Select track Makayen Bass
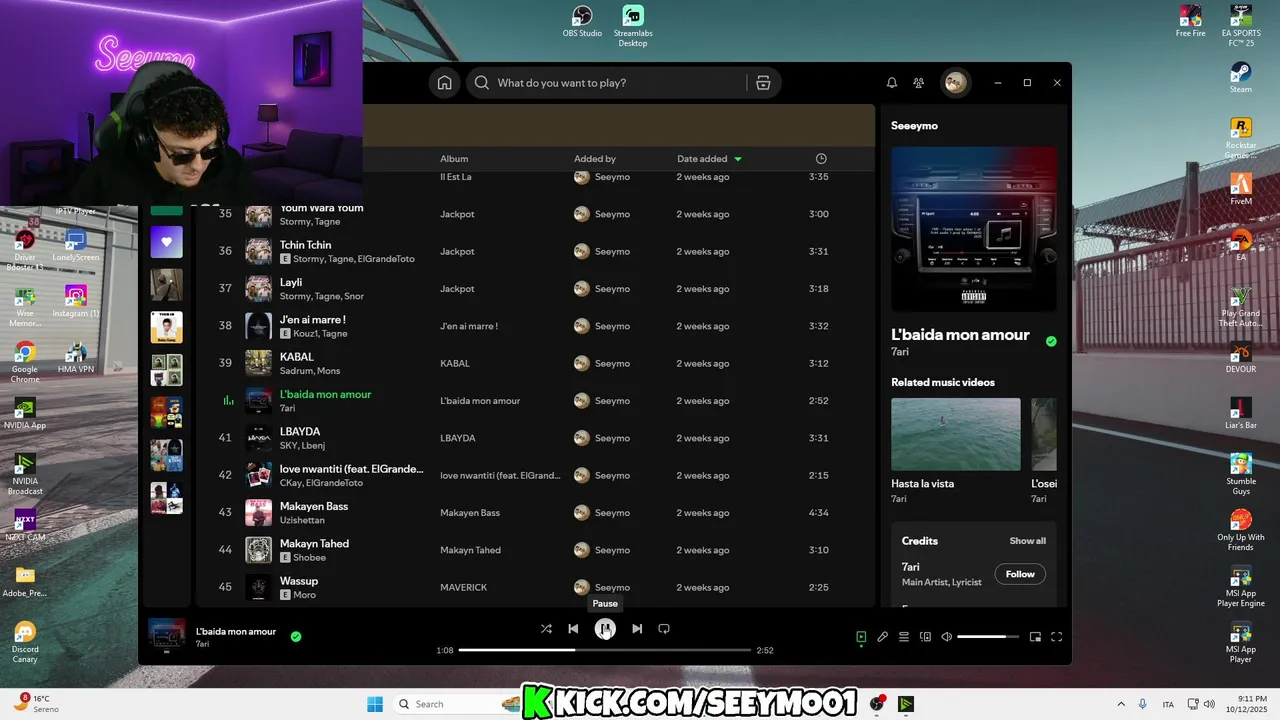Image resolution: width=1280 pixels, height=720 pixels. [535, 513]
